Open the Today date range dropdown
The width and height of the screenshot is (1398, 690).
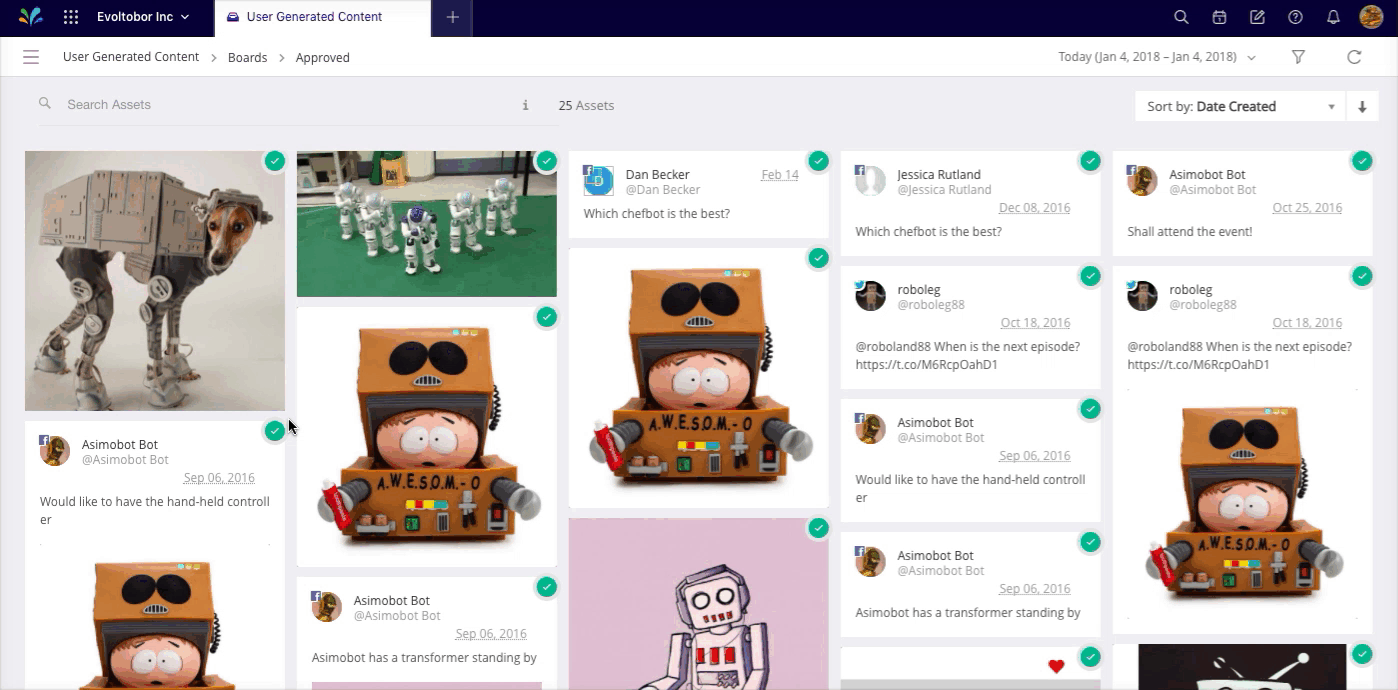click(1157, 57)
